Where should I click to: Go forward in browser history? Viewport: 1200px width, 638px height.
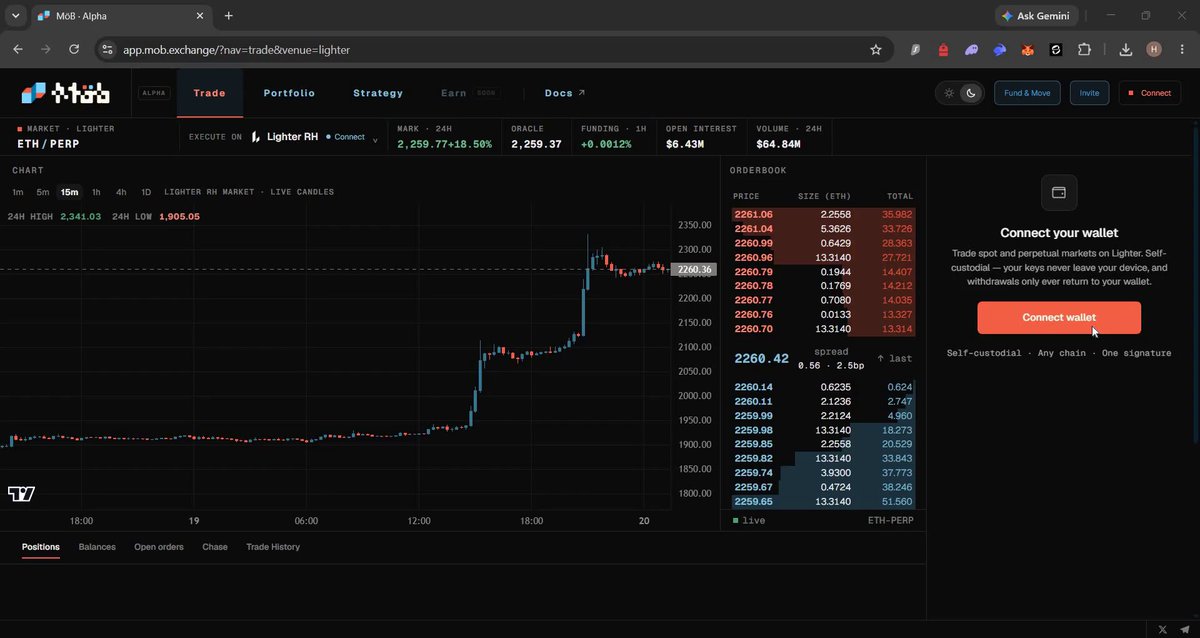point(46,49)
